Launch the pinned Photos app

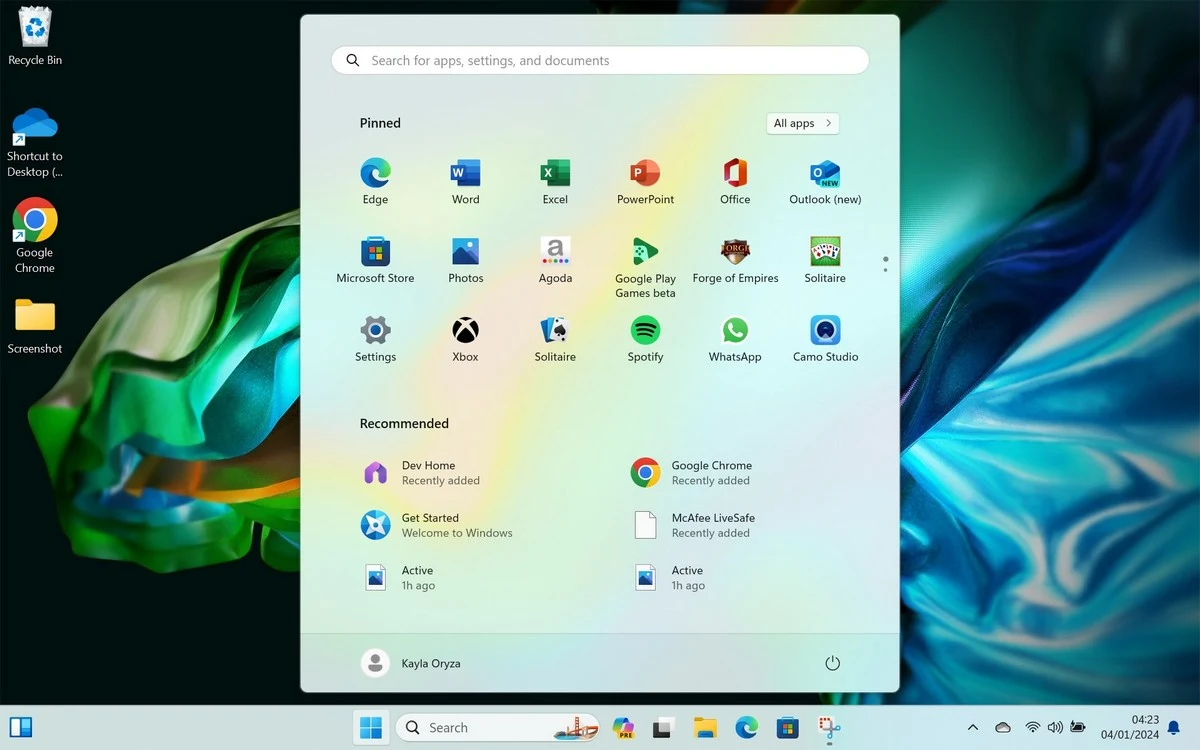[x=465, y=260]
